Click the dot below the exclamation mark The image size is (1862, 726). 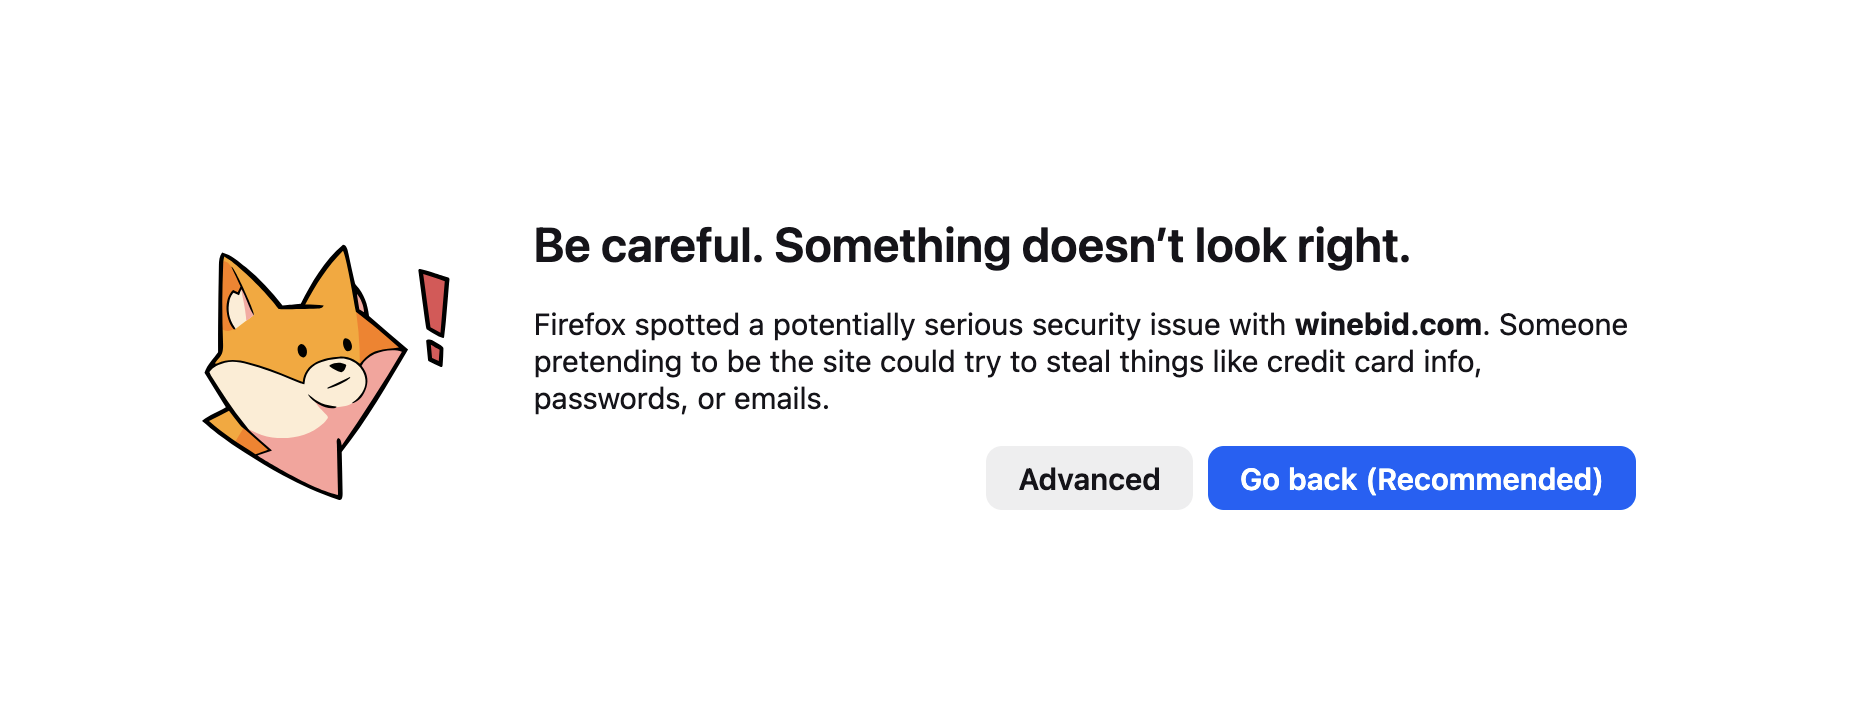[x=435, y=353]
